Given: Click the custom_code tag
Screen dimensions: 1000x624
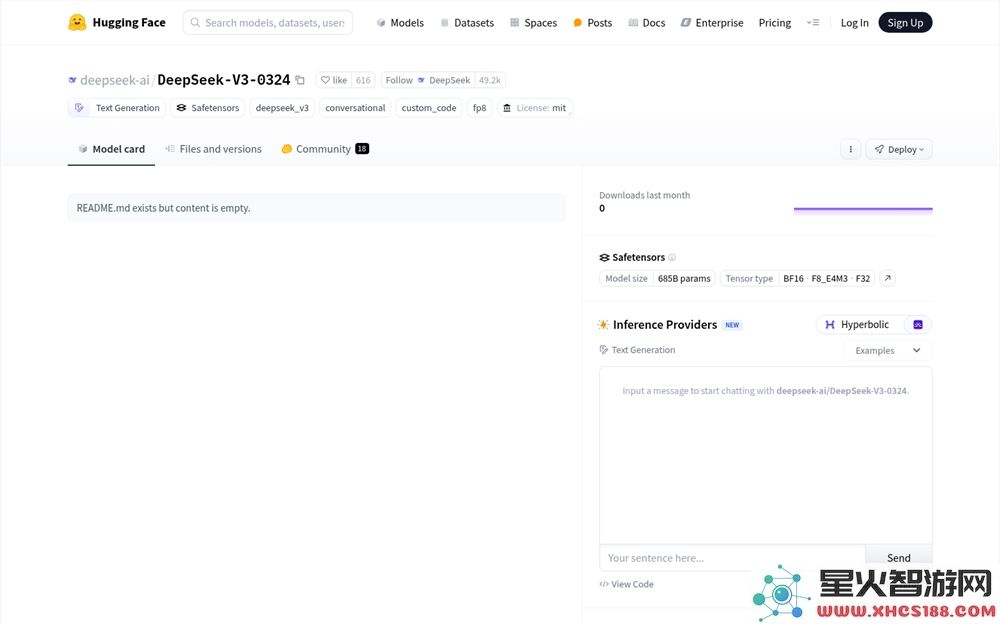Looking at the screenshot, I should pyautogui.click(x=429, y=108).
